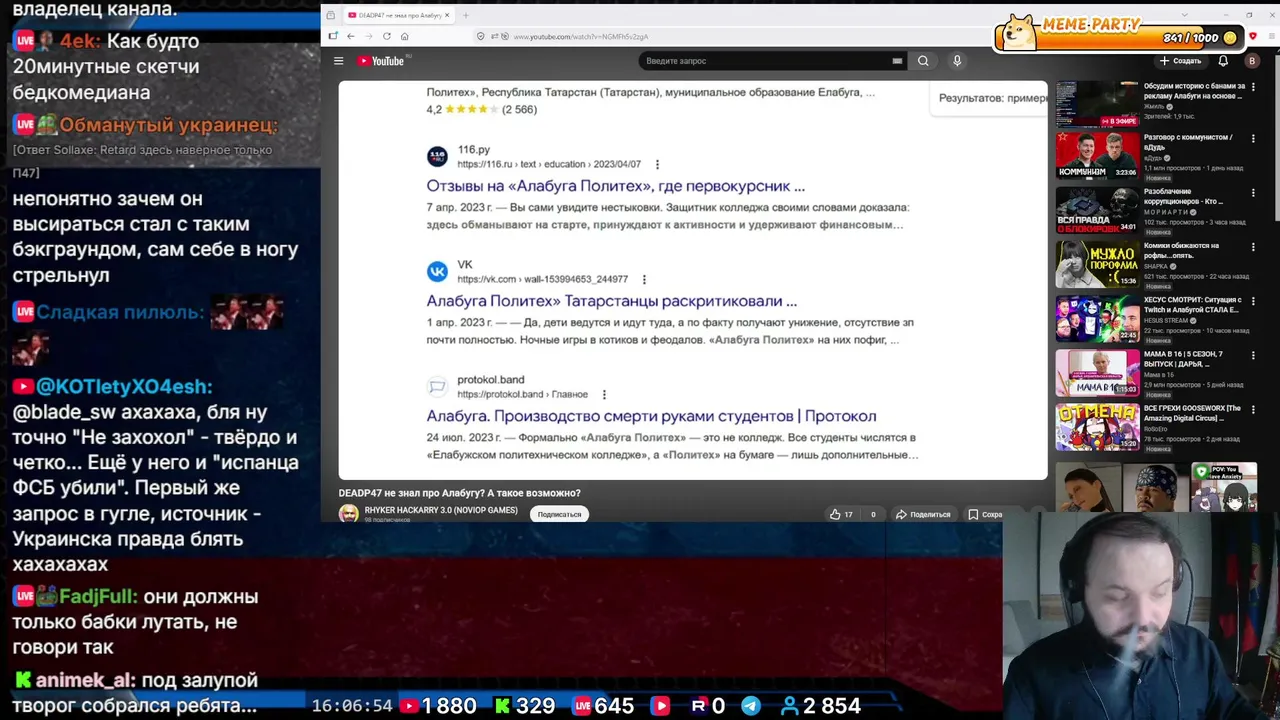The width and height of the screenshot is (1280, 720).
Task: Open the on-screen keyboard in search box
Action: tap(897, 61)
